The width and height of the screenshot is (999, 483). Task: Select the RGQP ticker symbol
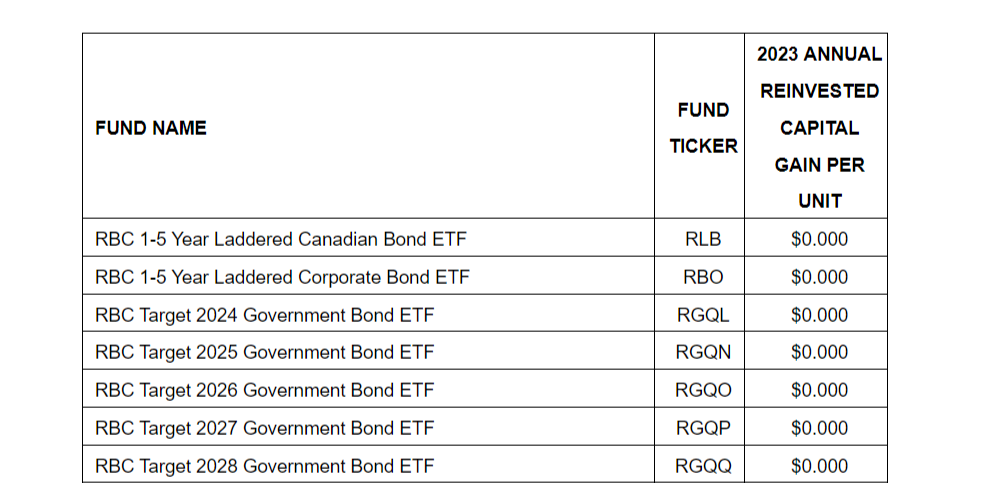(703, 428)
